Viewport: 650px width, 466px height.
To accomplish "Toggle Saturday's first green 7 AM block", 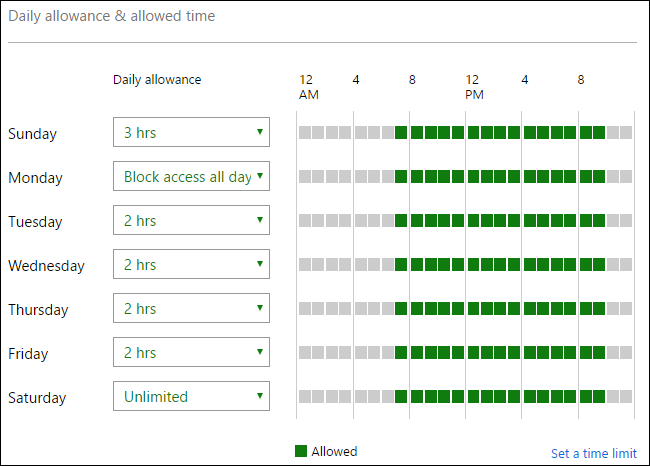I will click(x=402, y=397).
